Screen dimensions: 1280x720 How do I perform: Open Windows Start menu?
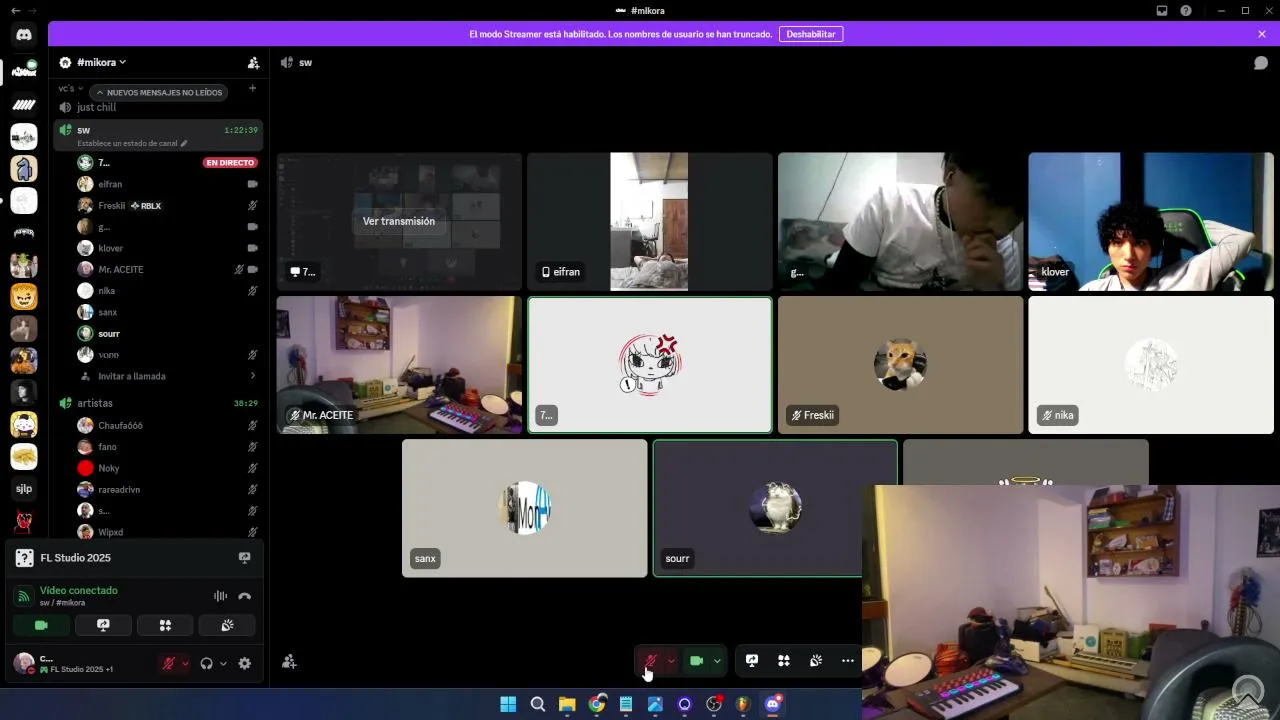click(508, 704)
